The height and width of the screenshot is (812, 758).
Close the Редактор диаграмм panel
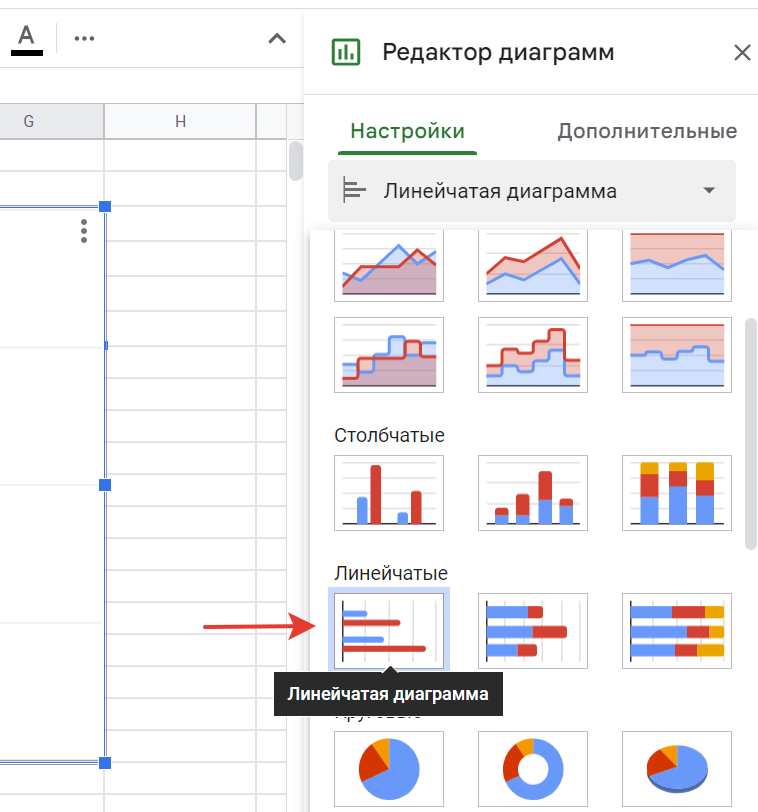tap(742, 53)
